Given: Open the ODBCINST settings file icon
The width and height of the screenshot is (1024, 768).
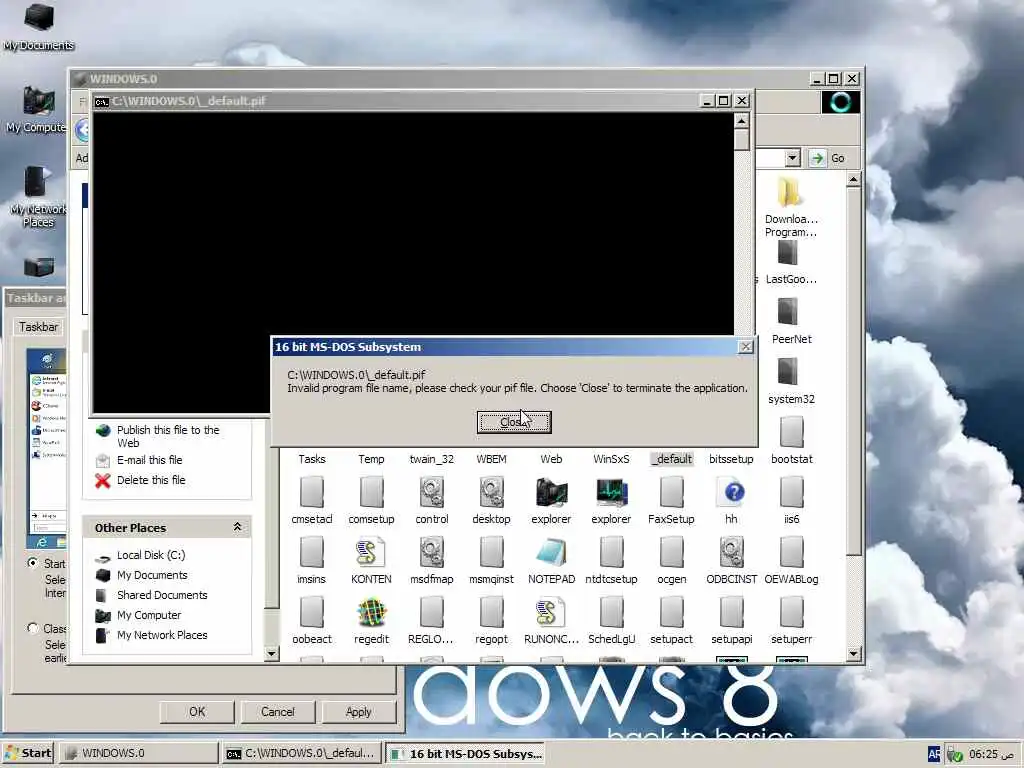Looking at the screenshot, I should coord(731,552).
